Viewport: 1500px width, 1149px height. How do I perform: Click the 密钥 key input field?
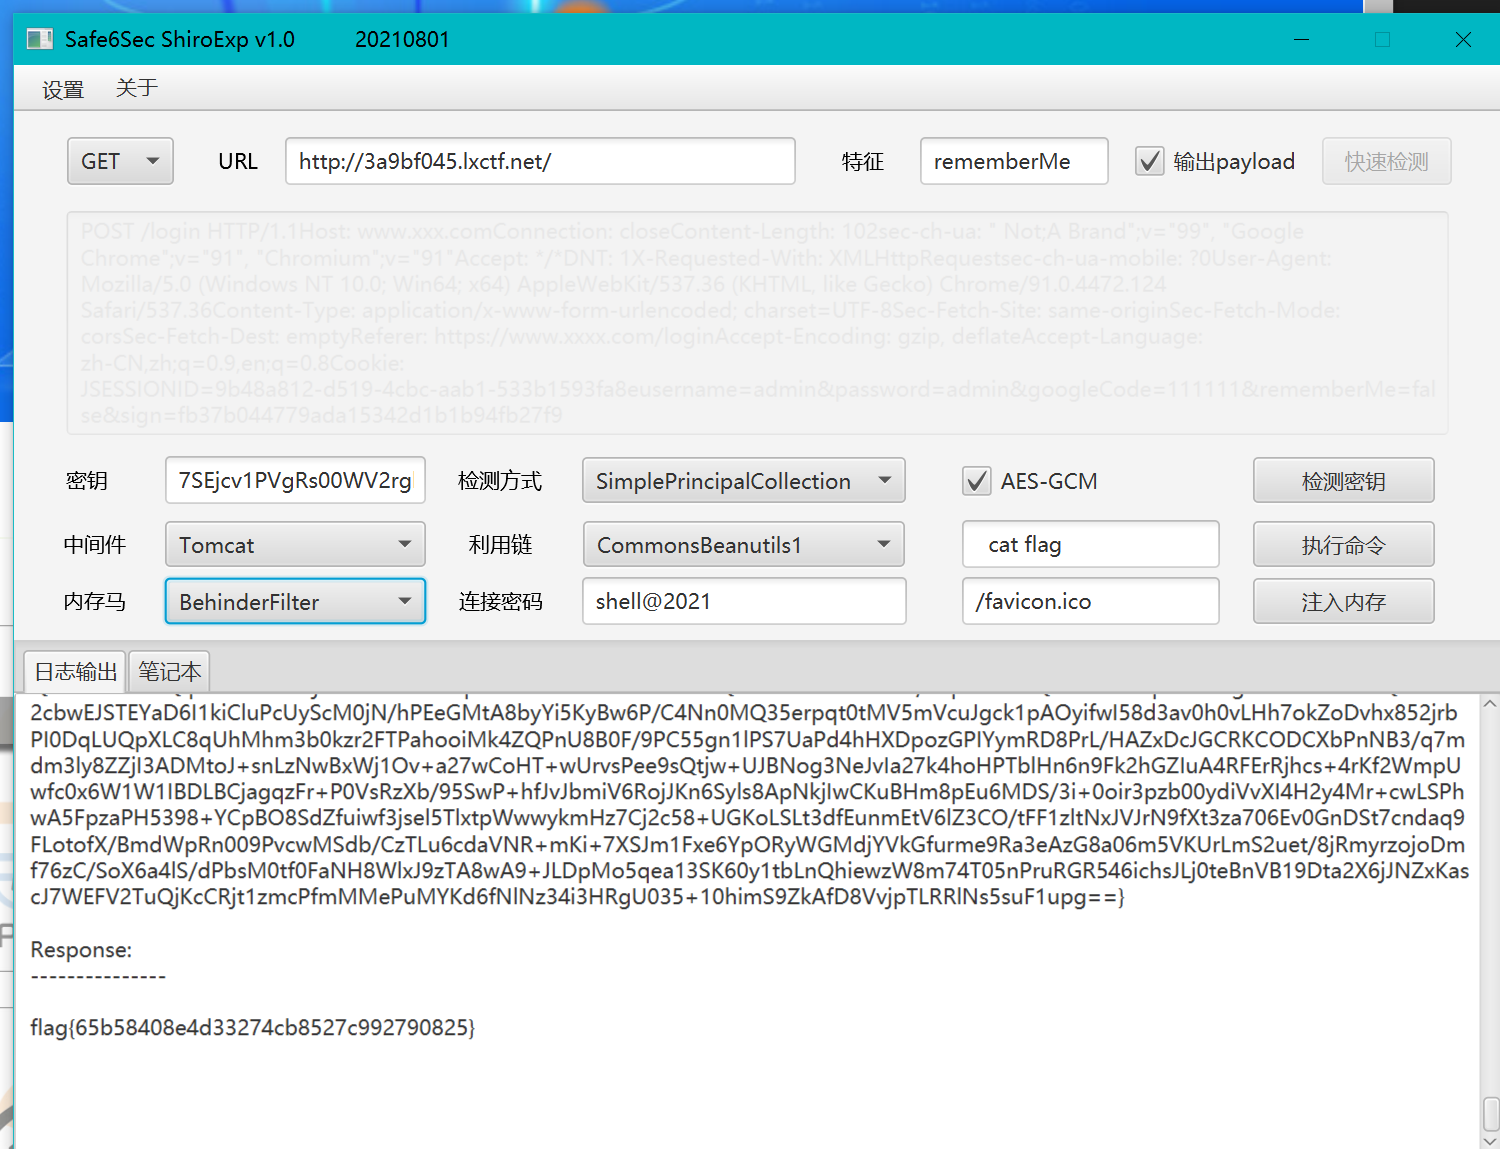(x=295, y=480)
